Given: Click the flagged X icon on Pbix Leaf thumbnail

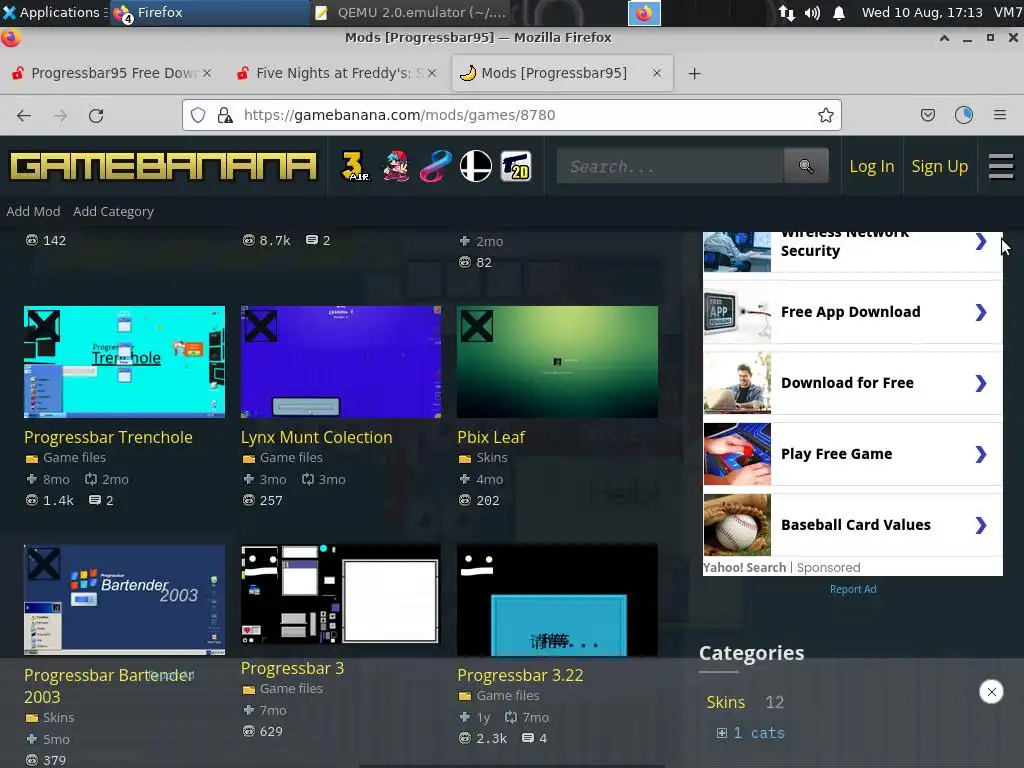Looking at the screenshot, I should [x=477, y=326].
